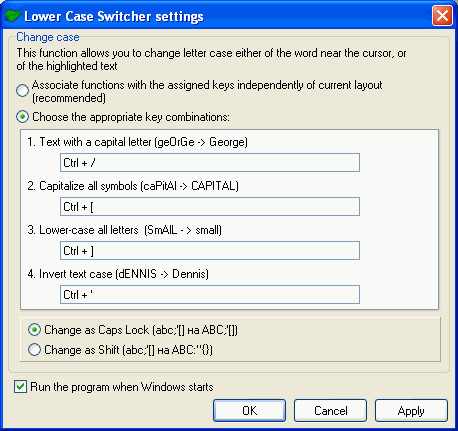Click the OK button
The width and height of the screenshot is (458, 431).
tap(249, 411)
